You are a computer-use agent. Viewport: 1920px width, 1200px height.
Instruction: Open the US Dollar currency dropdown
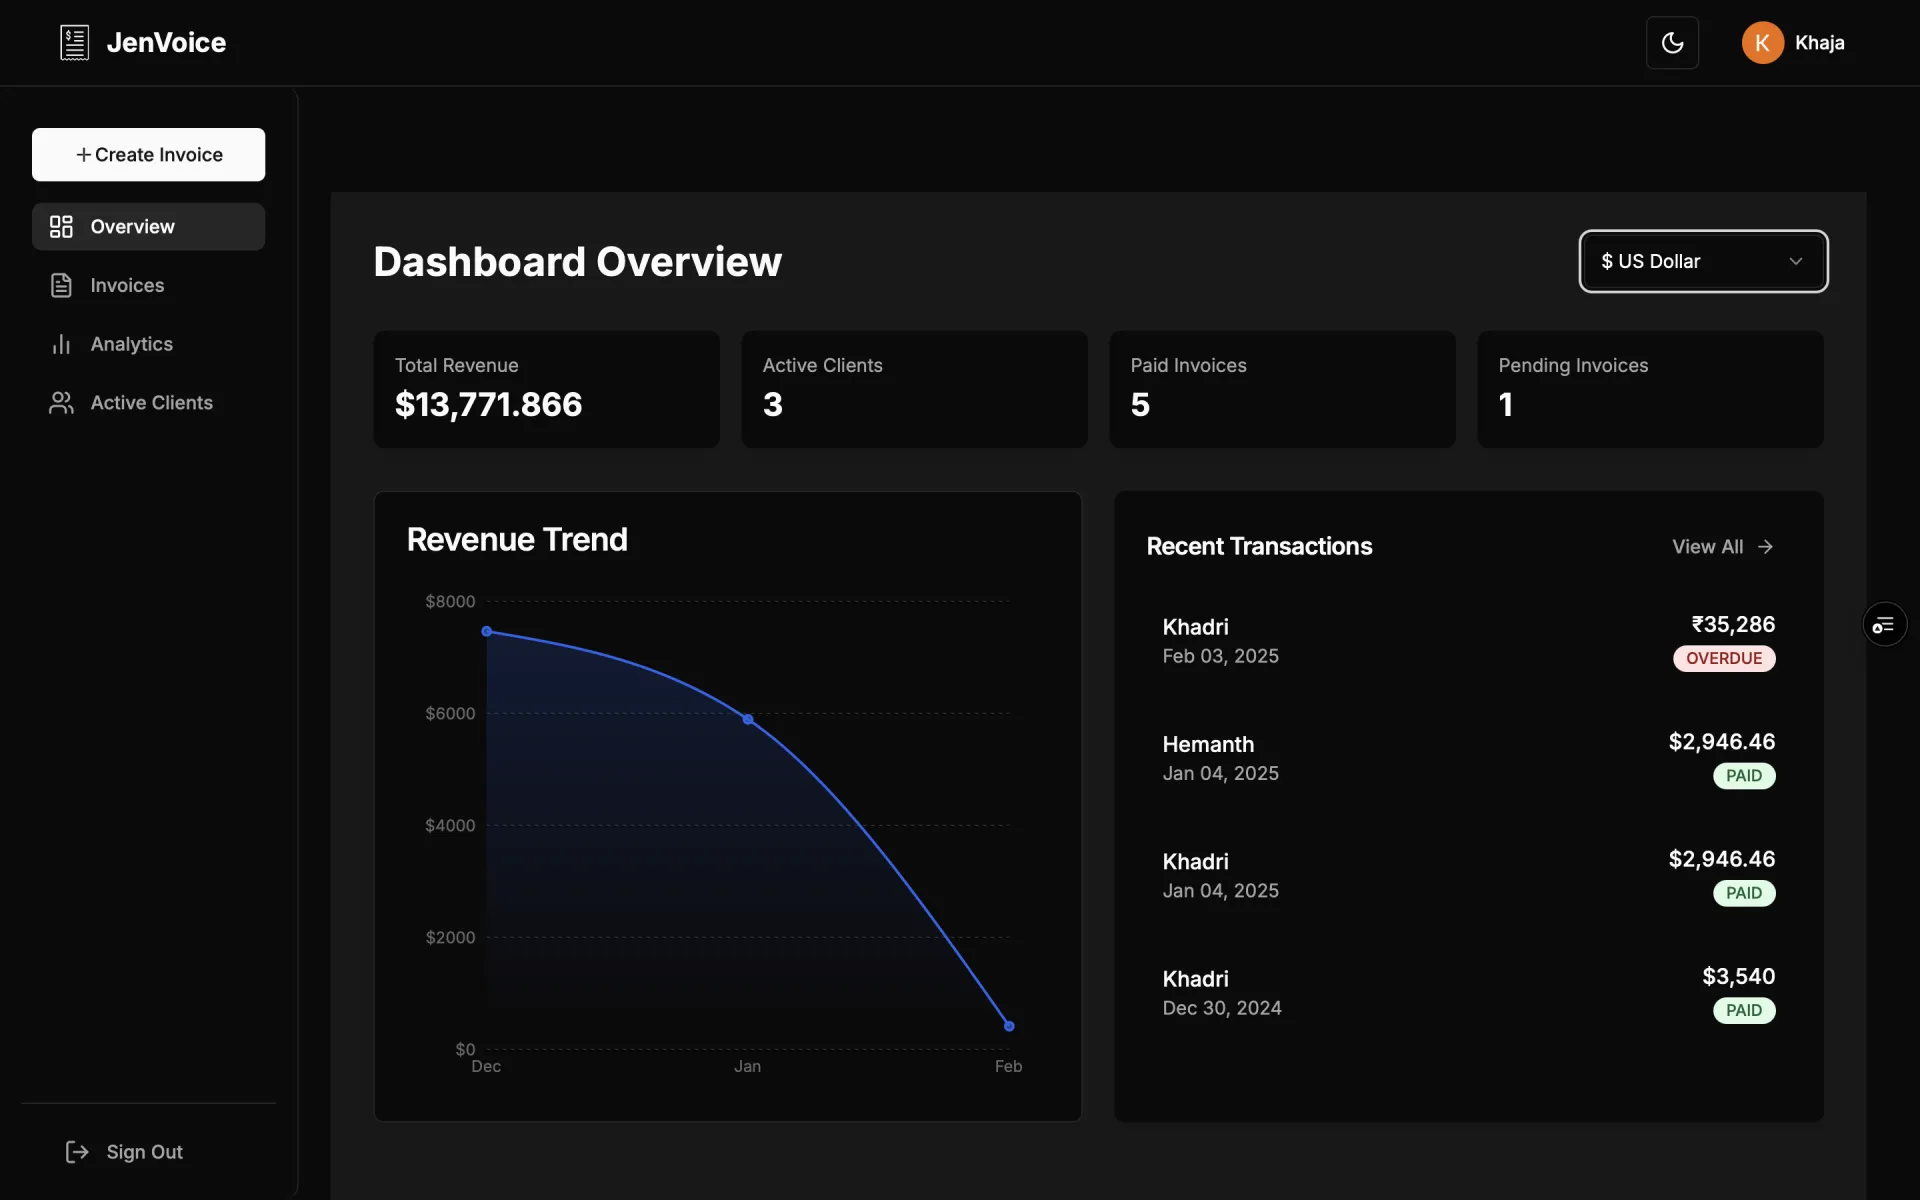[1702, 261]
